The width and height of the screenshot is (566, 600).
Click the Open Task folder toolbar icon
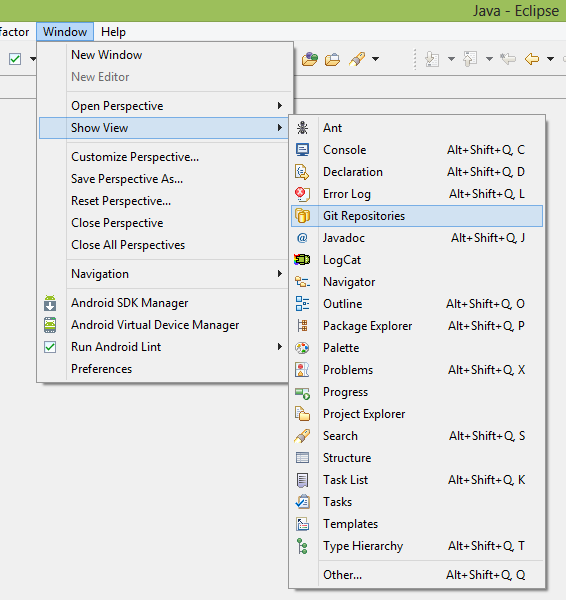tap(332, 59)
